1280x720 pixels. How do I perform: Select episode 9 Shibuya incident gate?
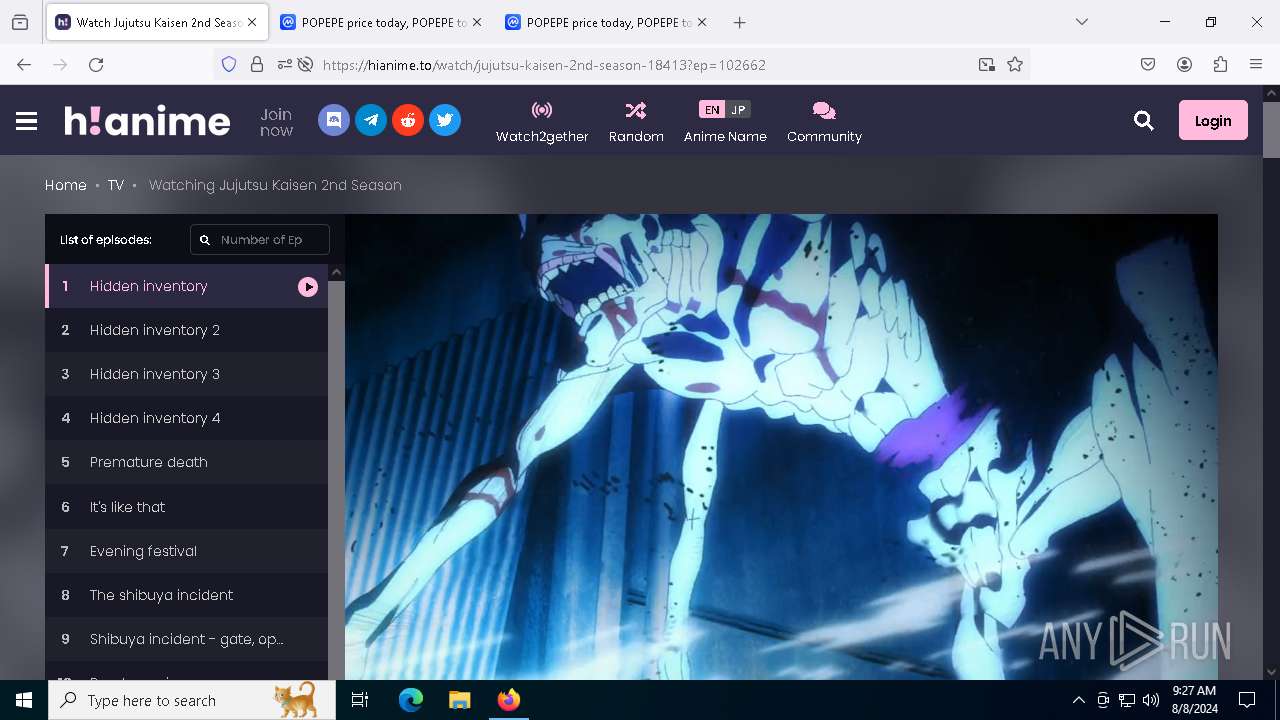coord(187,639)
